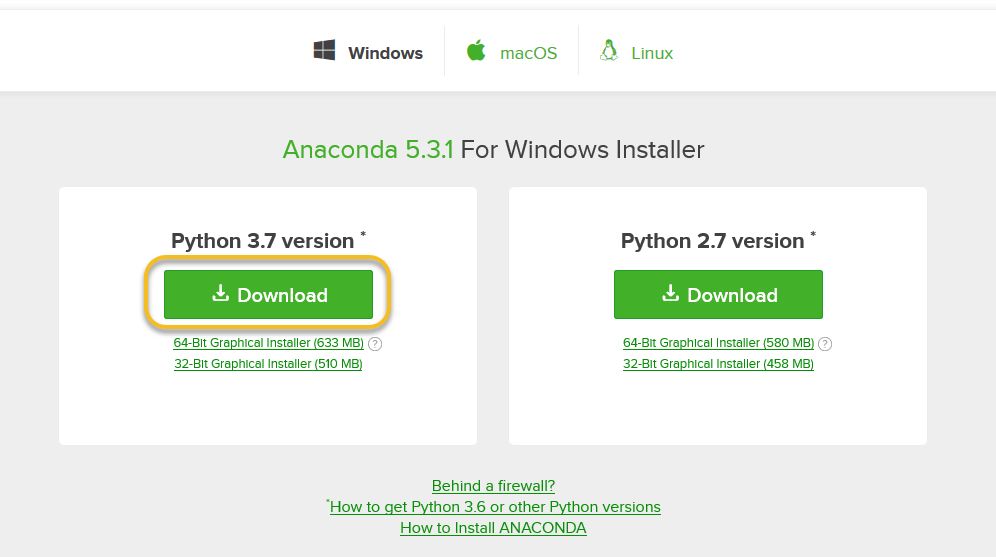
Task: Open the How to Install ANACONDA link
Action: coord(493,528)
